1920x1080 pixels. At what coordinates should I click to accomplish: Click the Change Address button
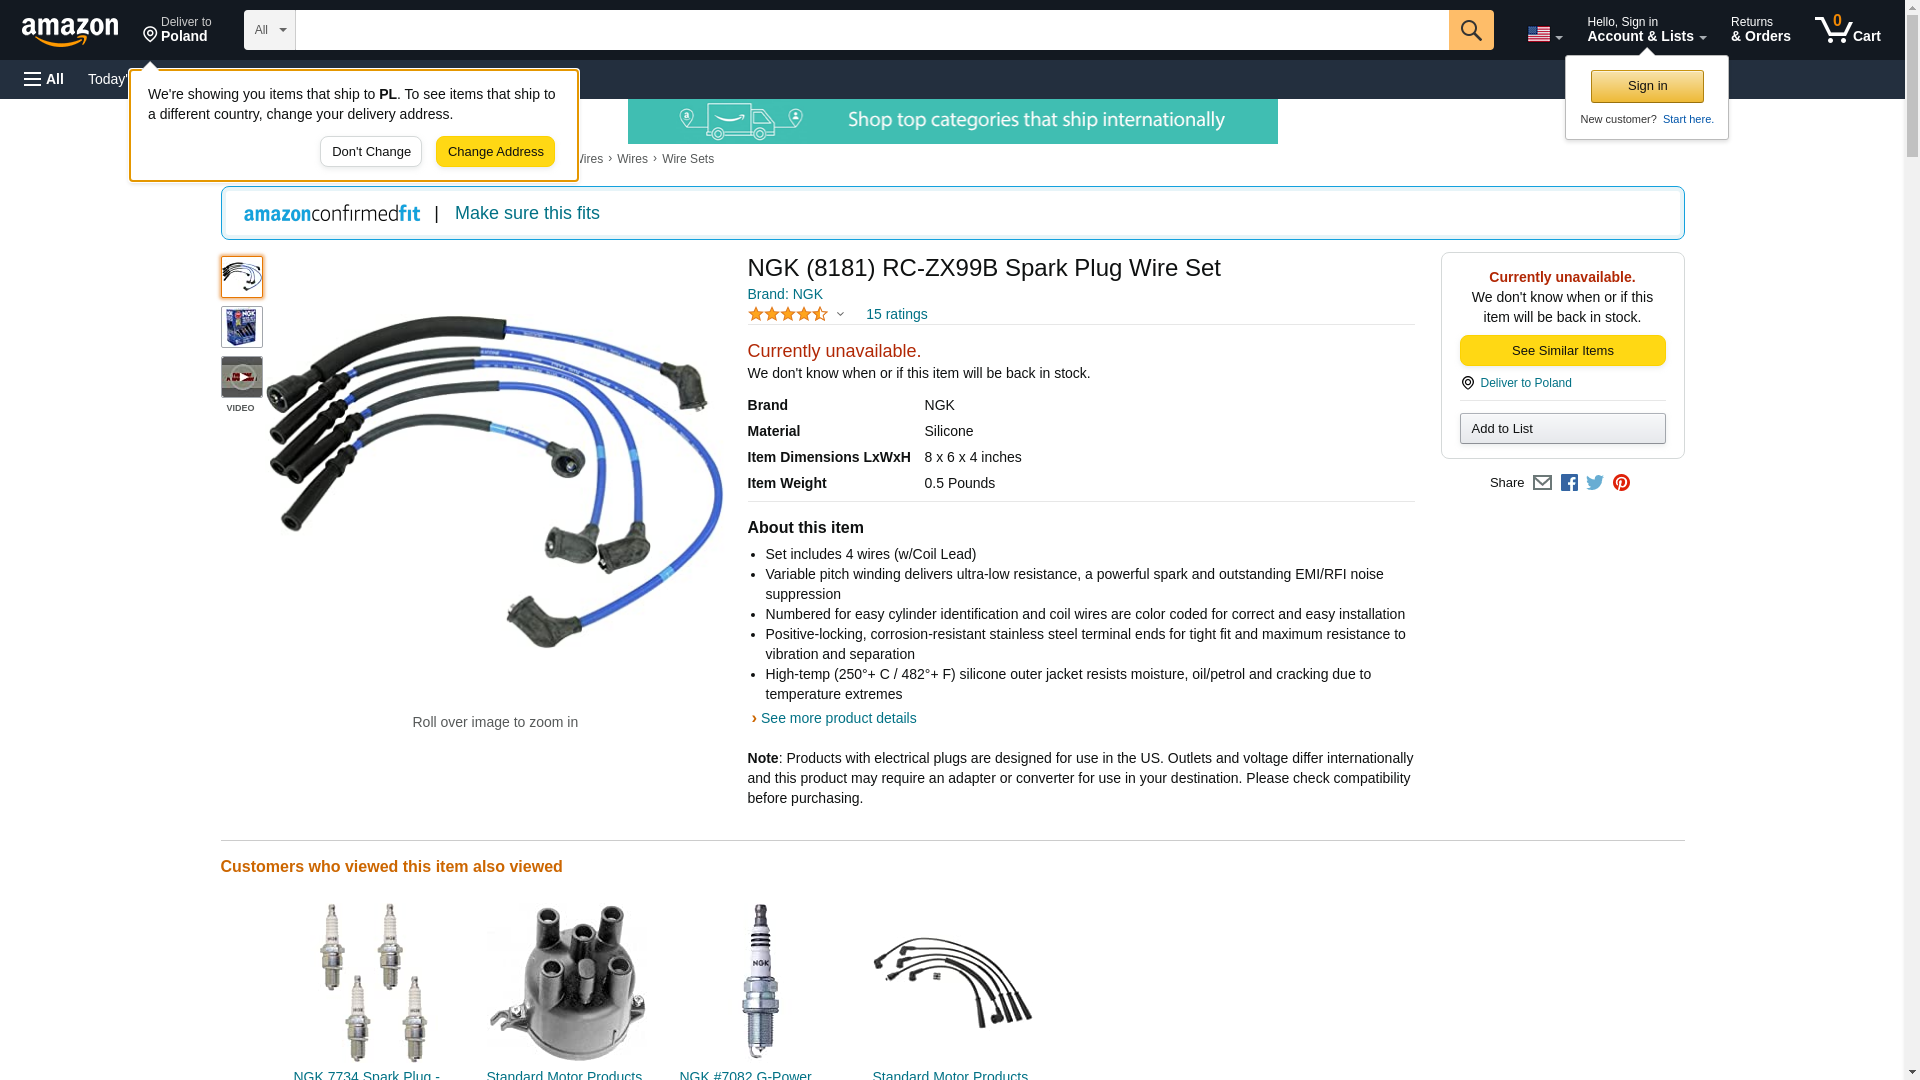495,152
